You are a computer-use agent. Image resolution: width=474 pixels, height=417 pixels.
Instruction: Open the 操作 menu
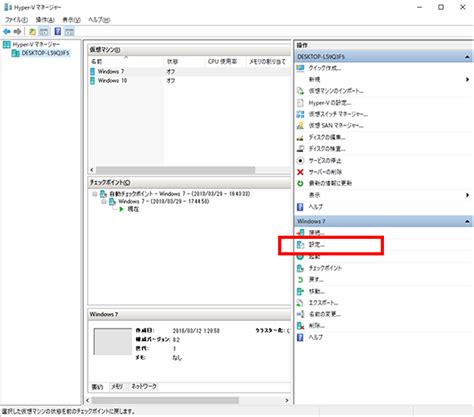coord(45,20)
